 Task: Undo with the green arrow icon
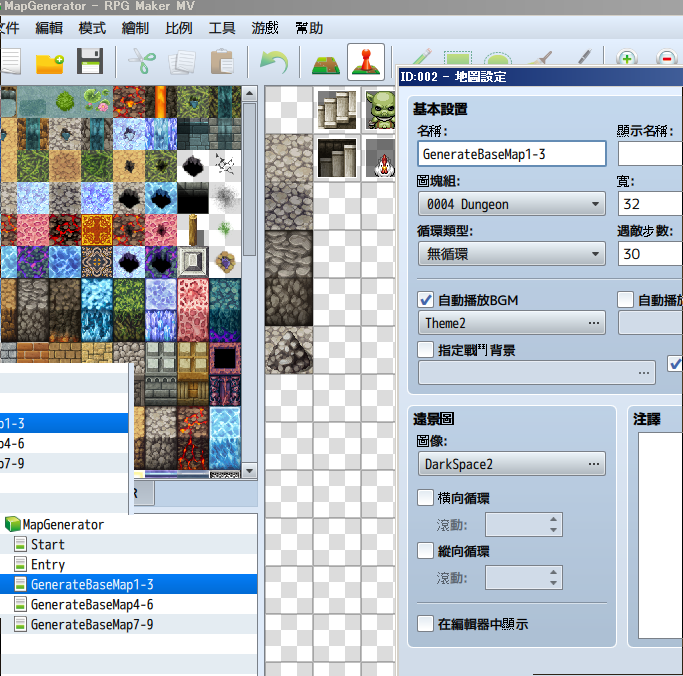[274, 61]
